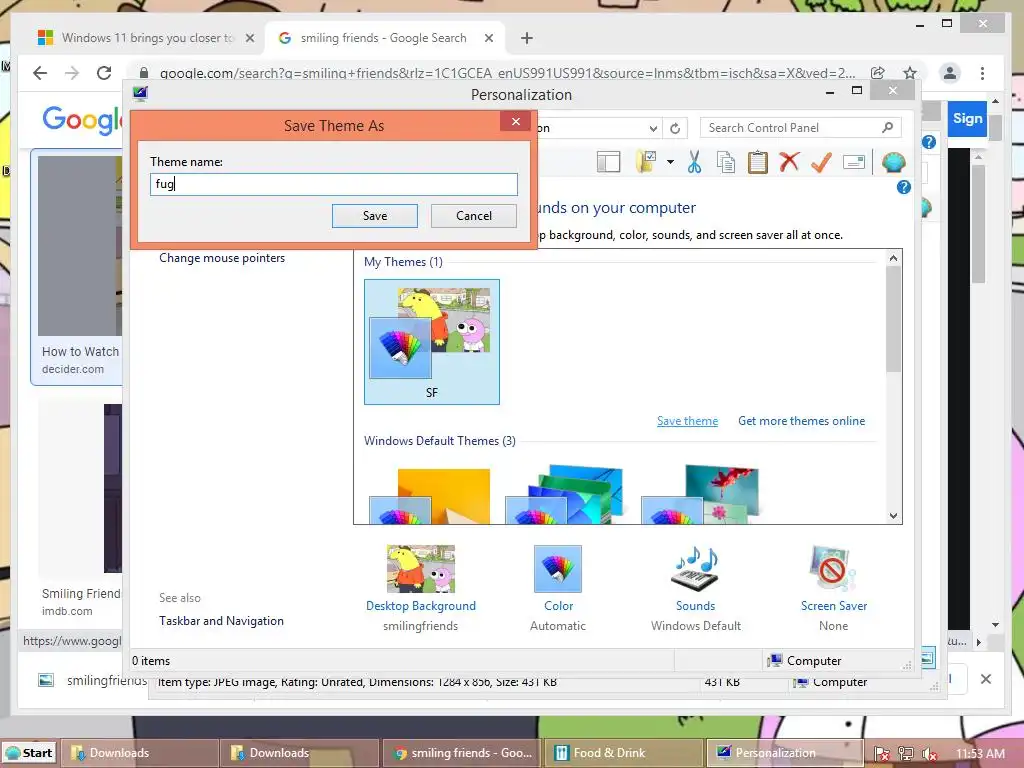Open Desktop Background settings icon
The width and height of the screenshot is (1024, 768).
tap(421, 569)
